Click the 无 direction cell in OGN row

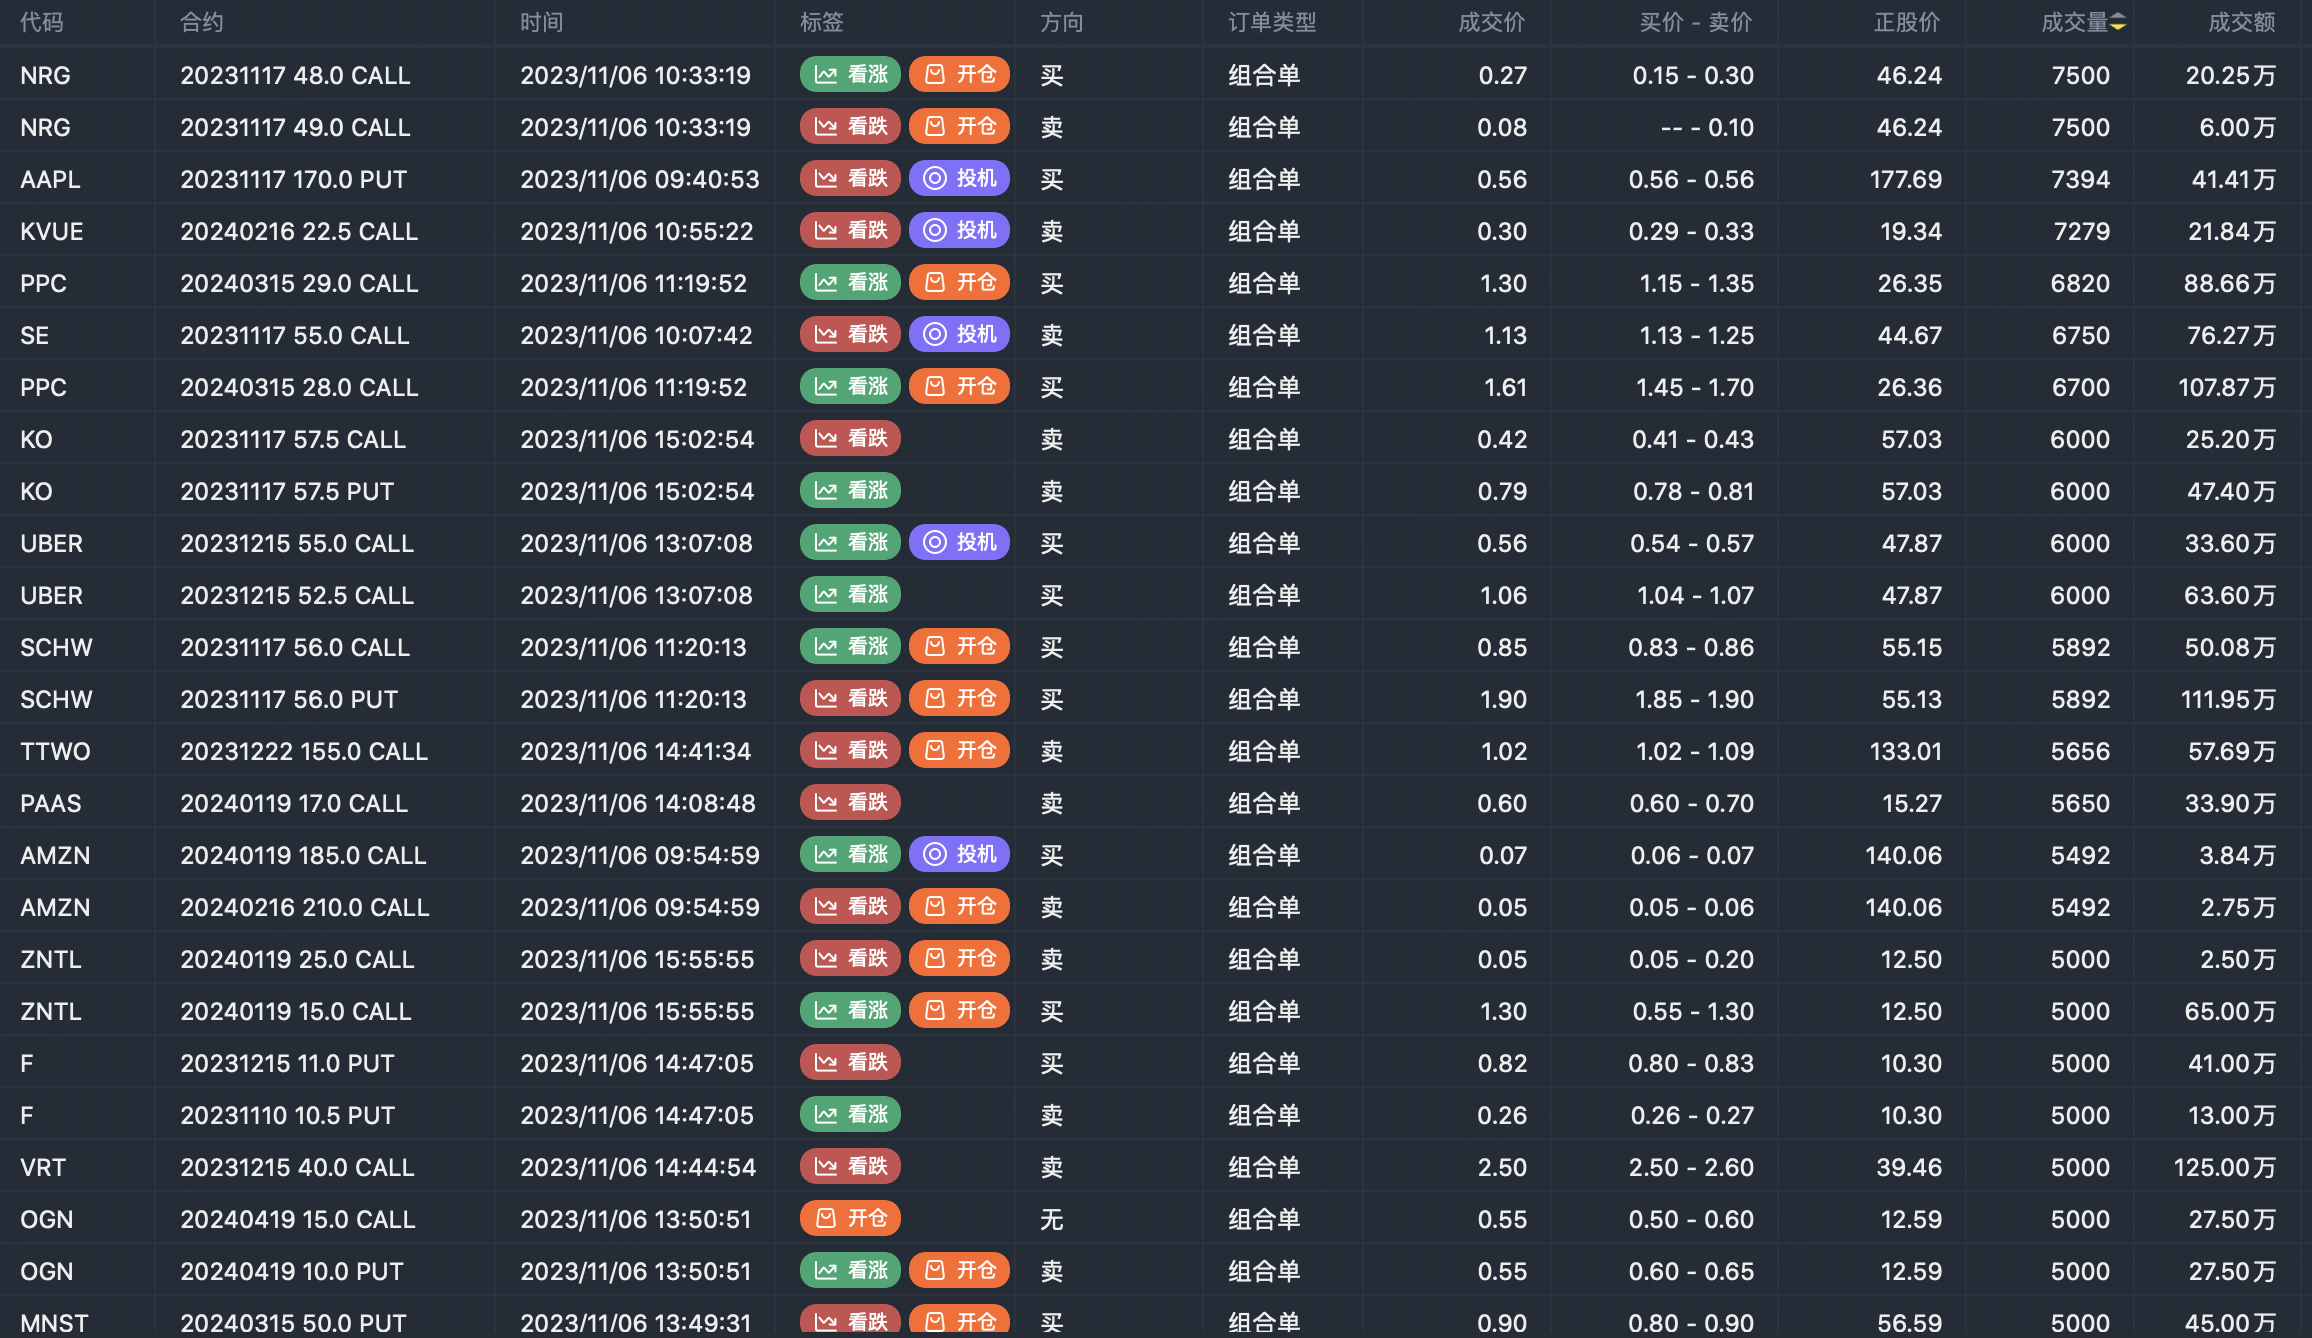tap(1052, 1220)
